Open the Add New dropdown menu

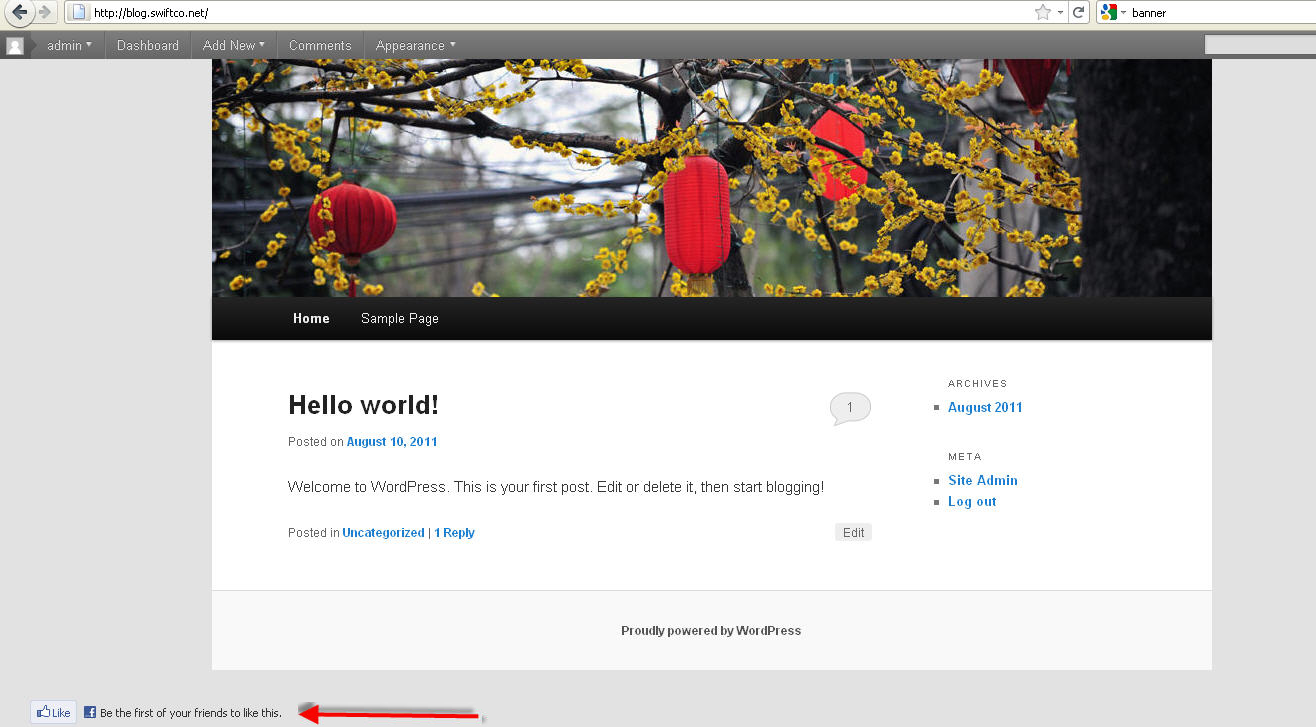pyautogui.click(x=233, y=44)
